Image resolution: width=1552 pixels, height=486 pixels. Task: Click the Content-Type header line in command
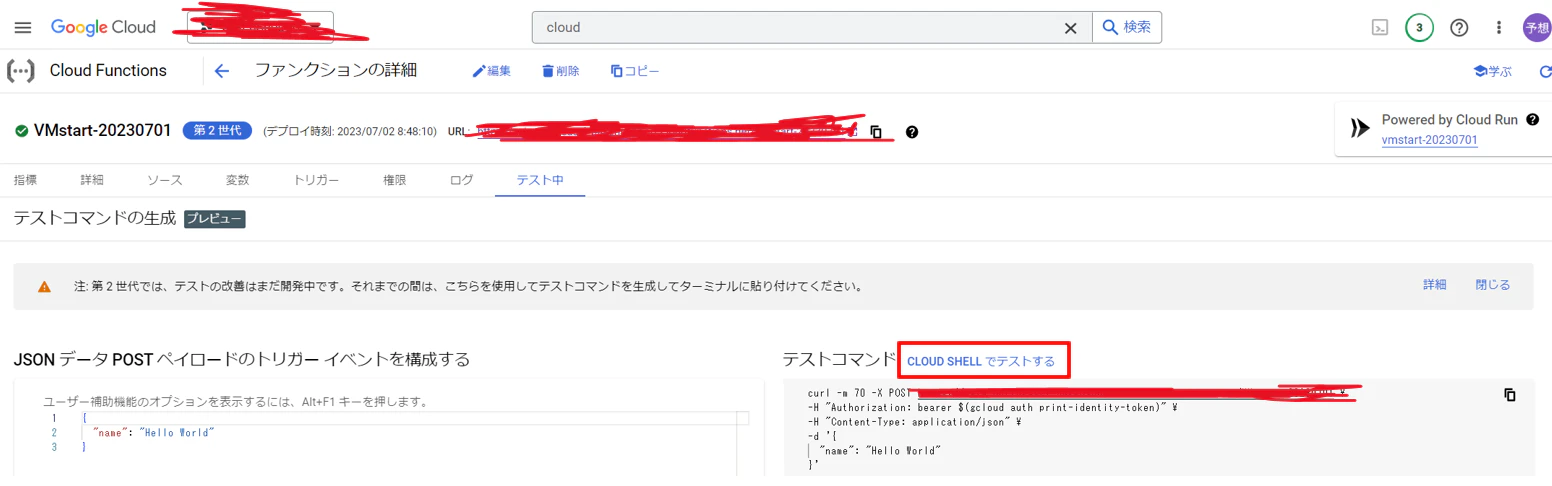pyautogui.click(x=914, y=422)
